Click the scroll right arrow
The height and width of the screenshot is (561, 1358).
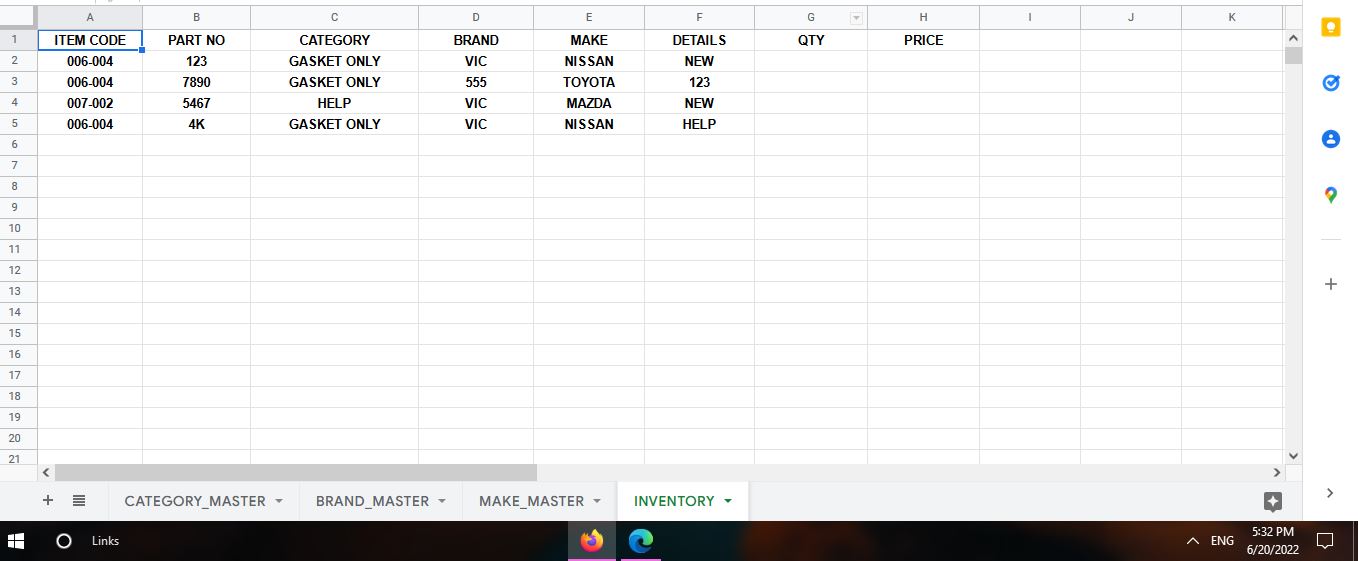[x=1277, y=472]
